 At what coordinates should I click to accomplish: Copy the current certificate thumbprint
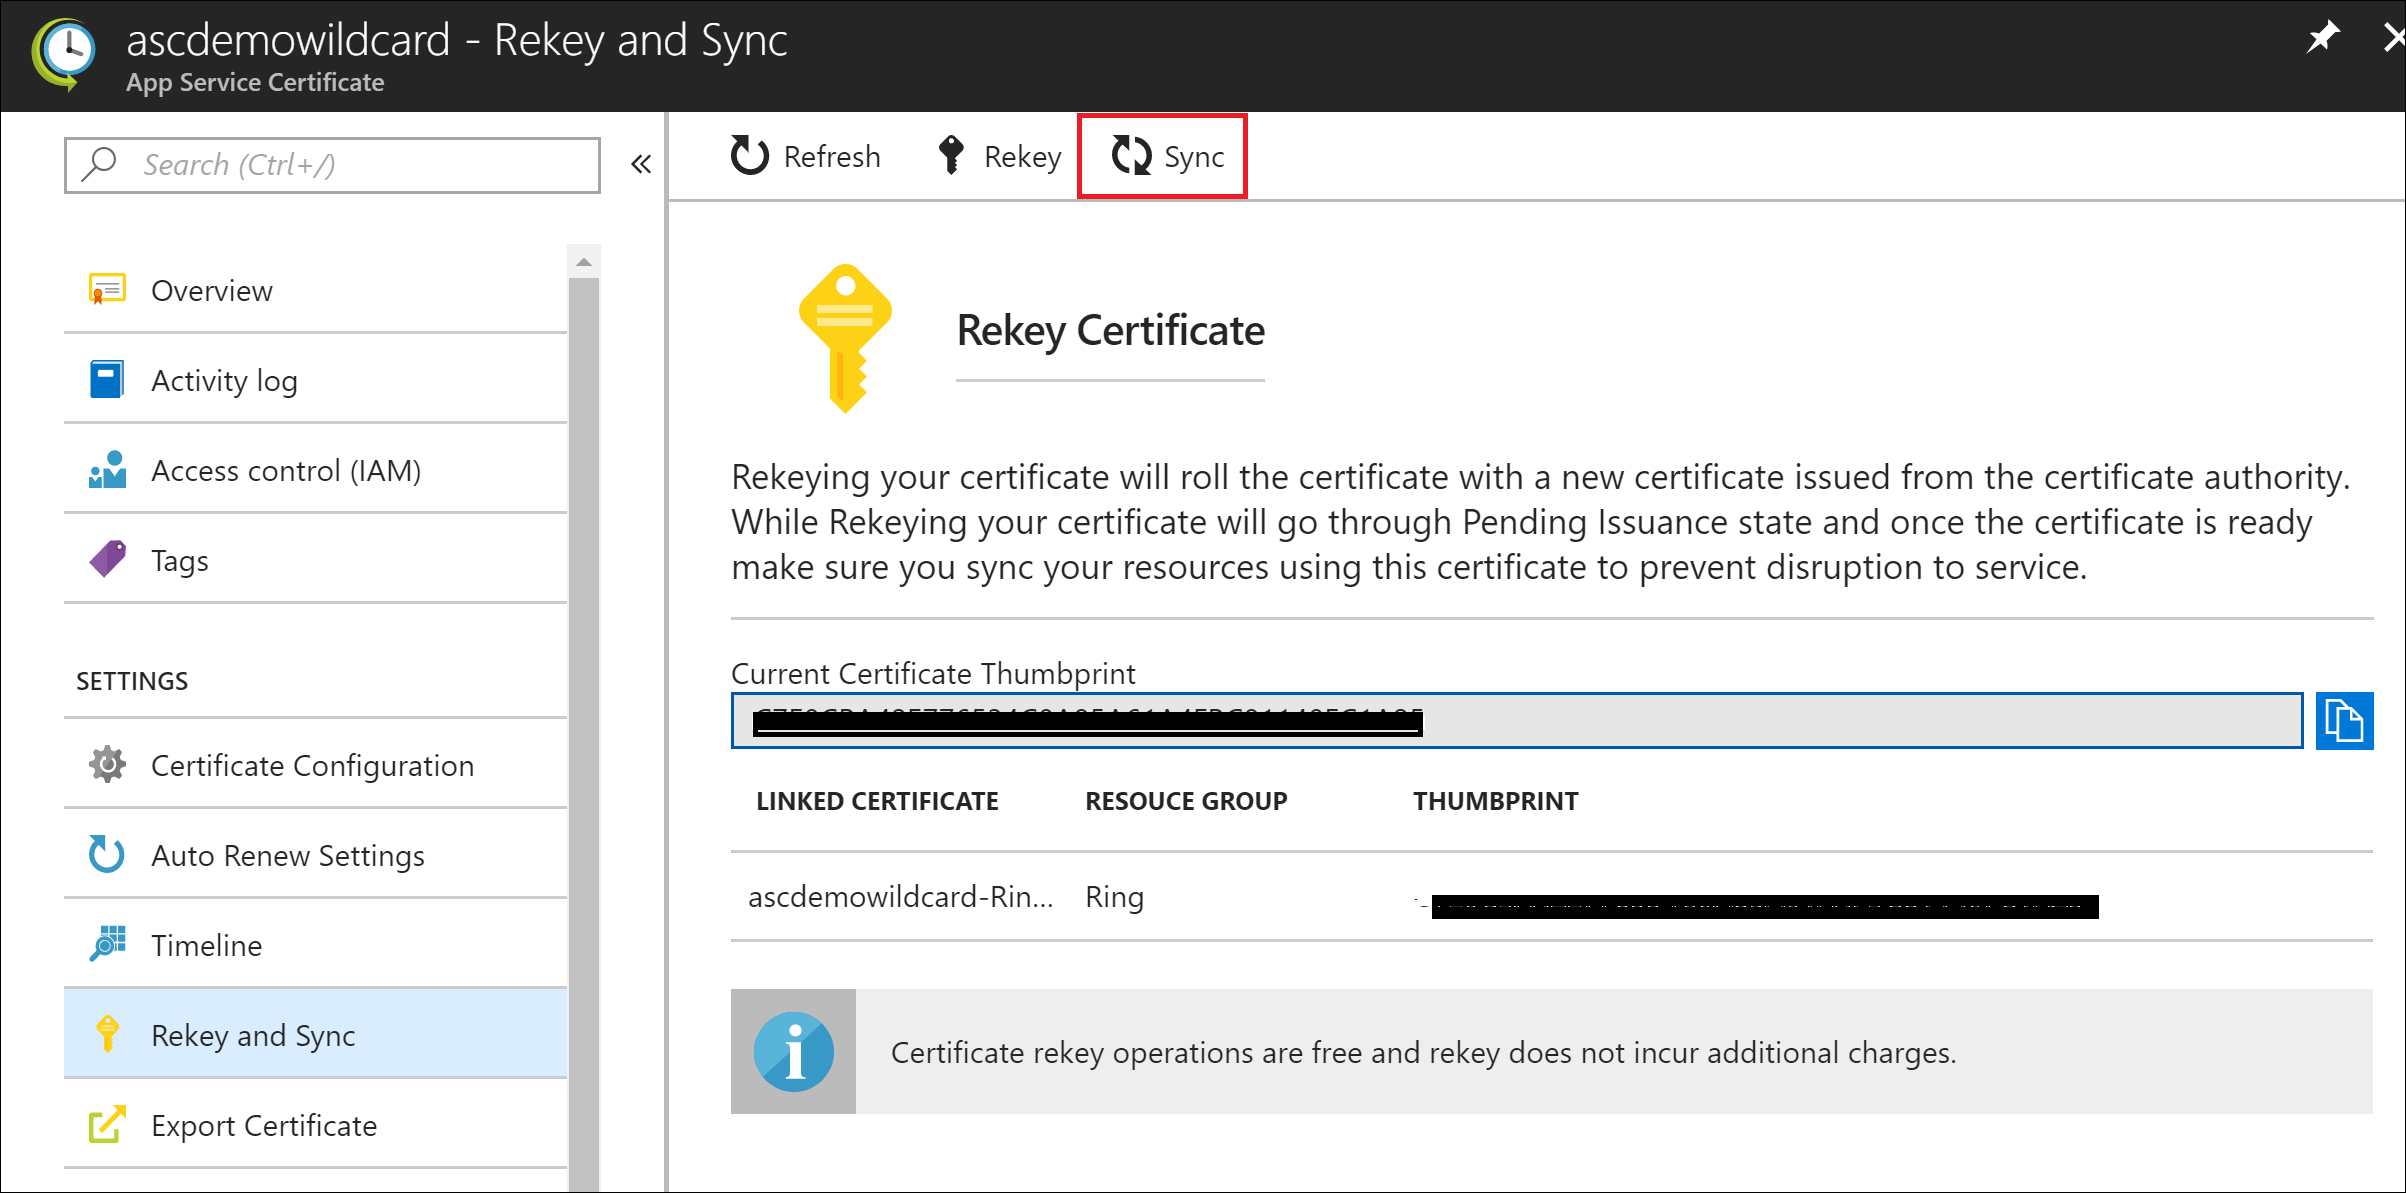pyautogui.click(x=2343, y=720)
